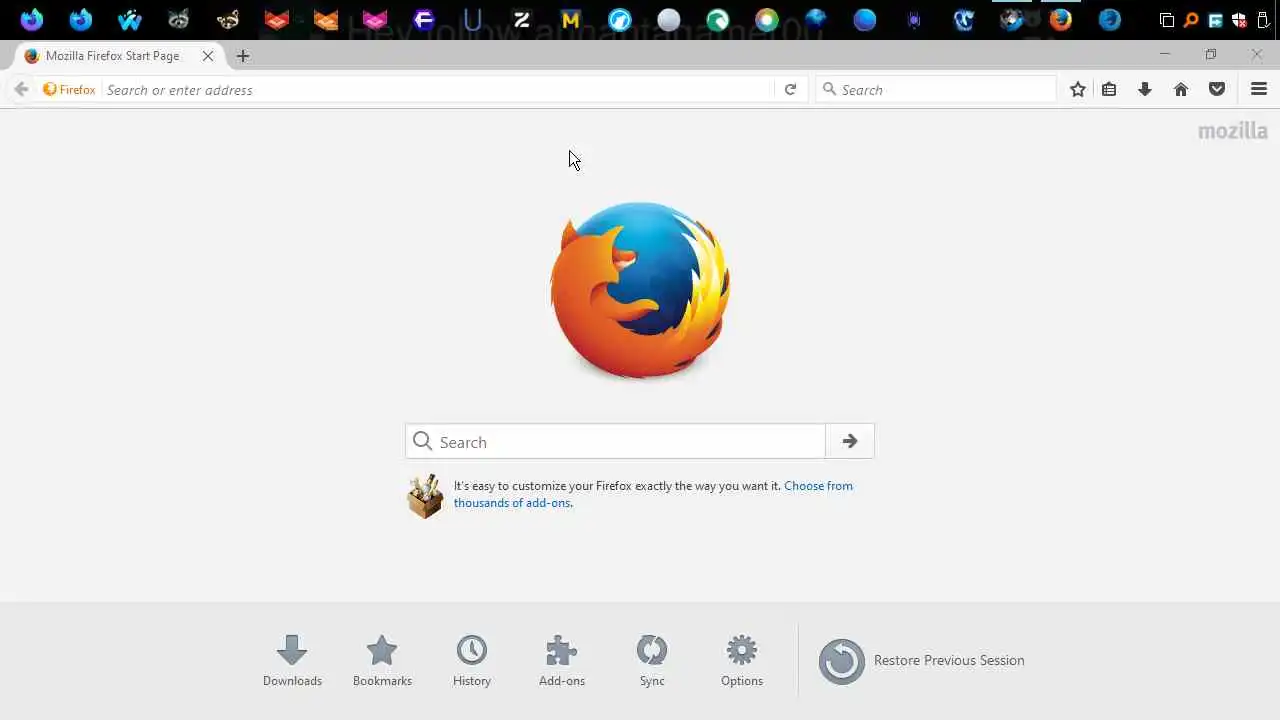Click the red security shield tray icon

(1239, 20)
